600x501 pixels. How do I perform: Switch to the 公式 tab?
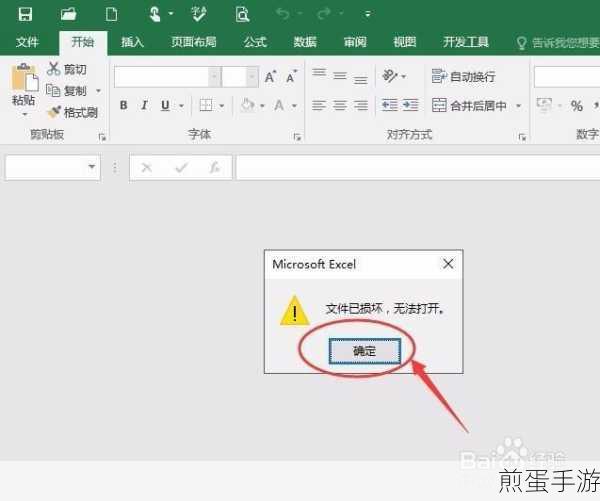coord(255,42)
